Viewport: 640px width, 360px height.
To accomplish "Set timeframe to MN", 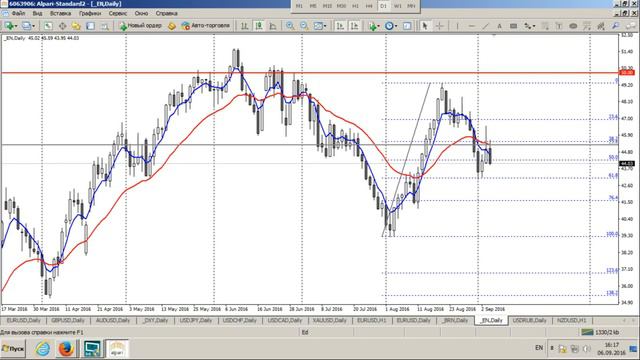I will [411, 6].
